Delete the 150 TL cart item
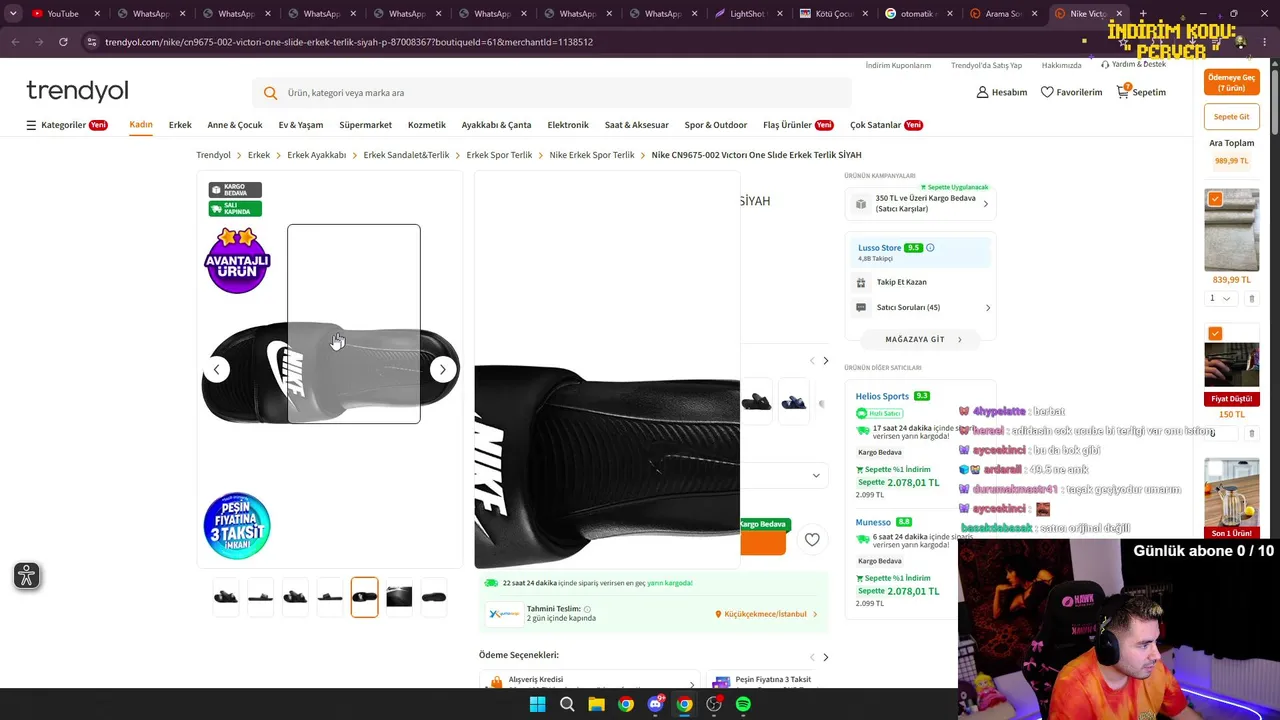Screen dimensions: 1280x720 pyautogui.click(x=1251, y=433)
